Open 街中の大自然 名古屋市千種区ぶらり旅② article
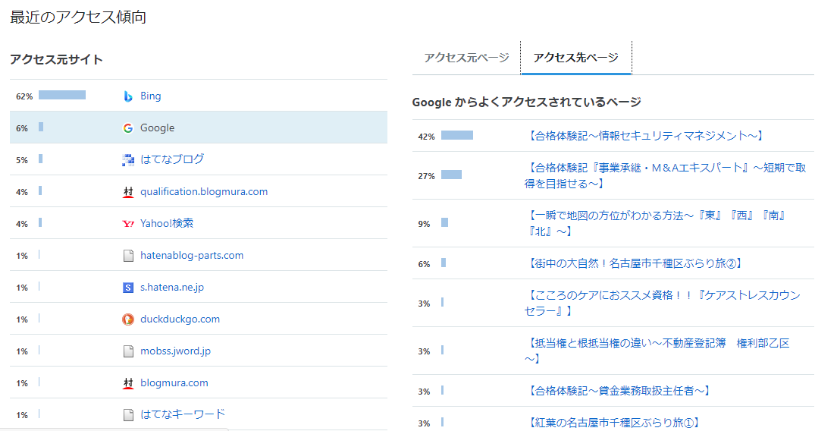 tap(634, 263)
